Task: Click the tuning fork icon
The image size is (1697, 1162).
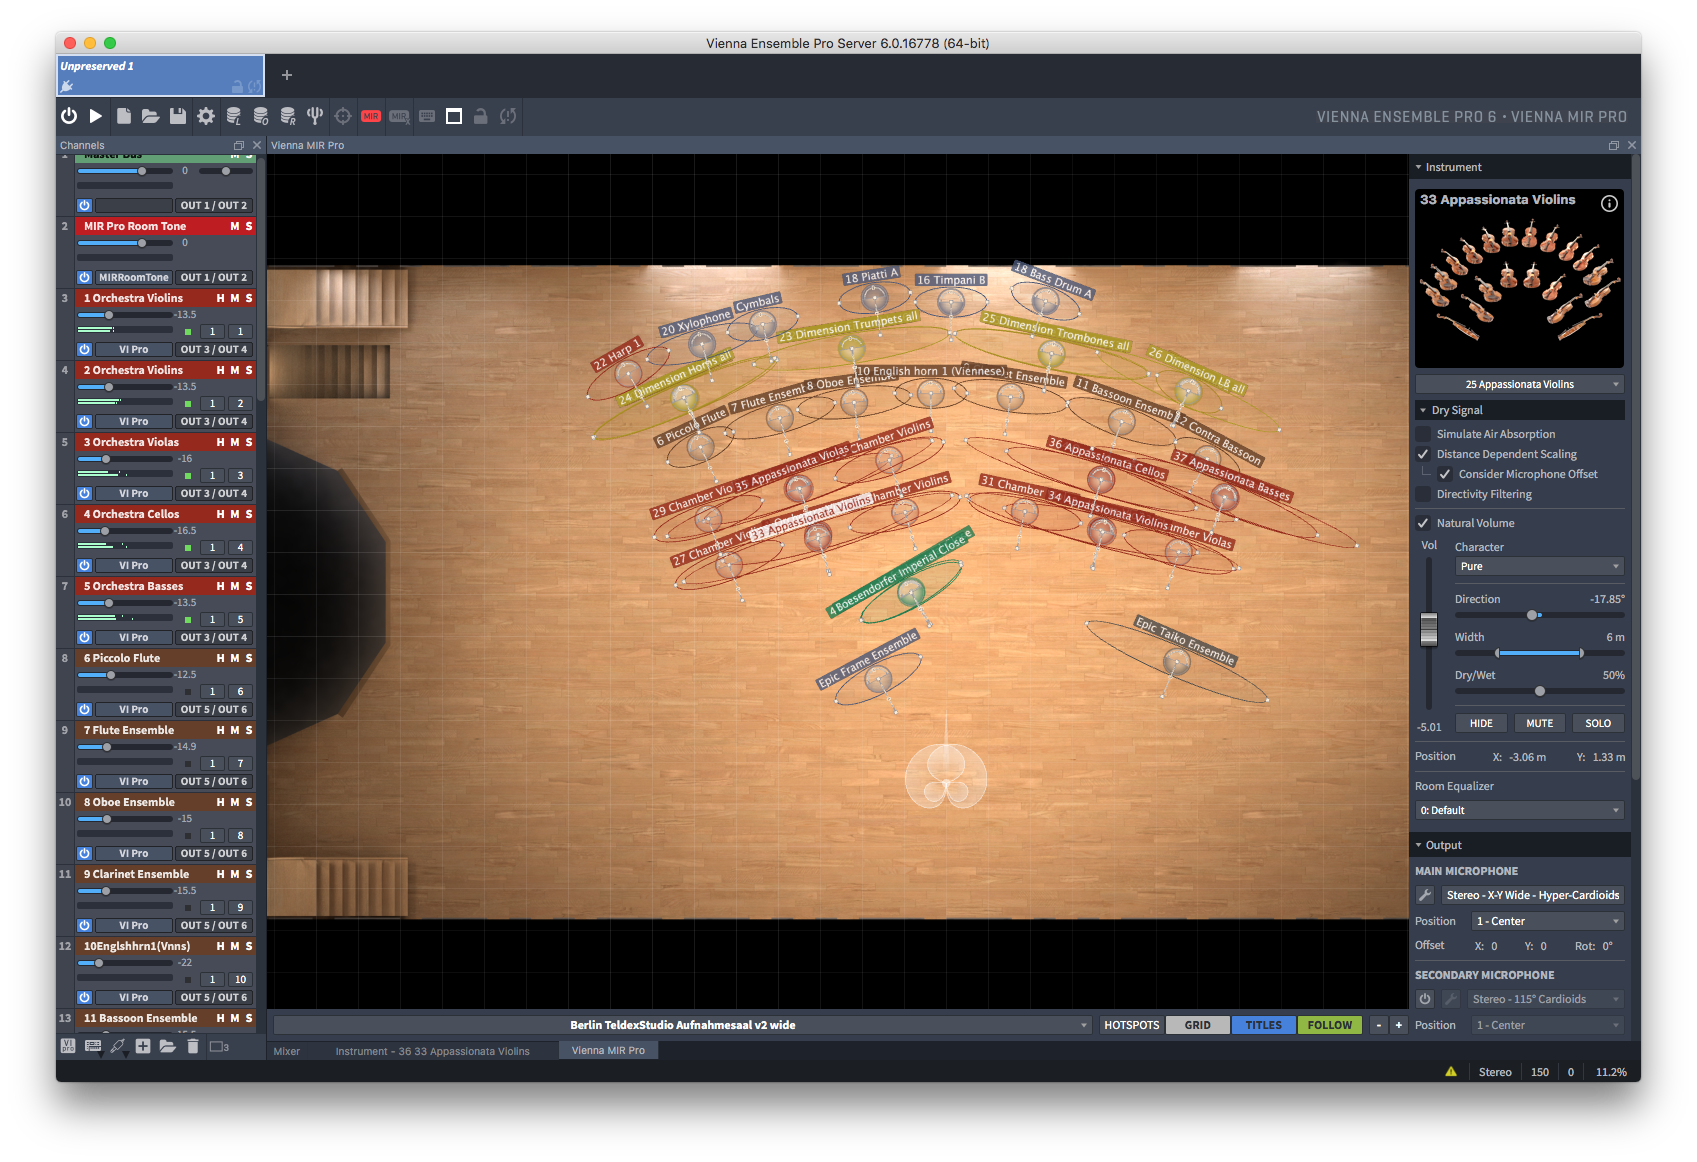Action: tap(315, 116)
